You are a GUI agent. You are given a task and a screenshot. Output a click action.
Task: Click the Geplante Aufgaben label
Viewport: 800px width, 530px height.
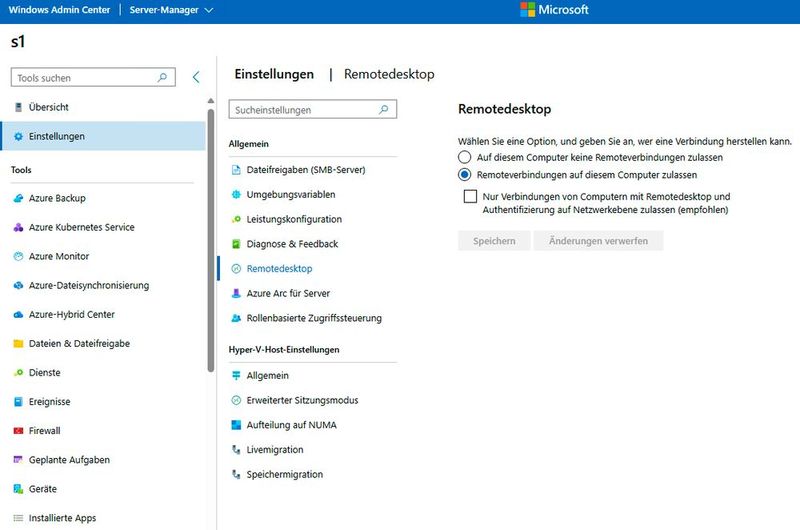(x=69, y=460)
